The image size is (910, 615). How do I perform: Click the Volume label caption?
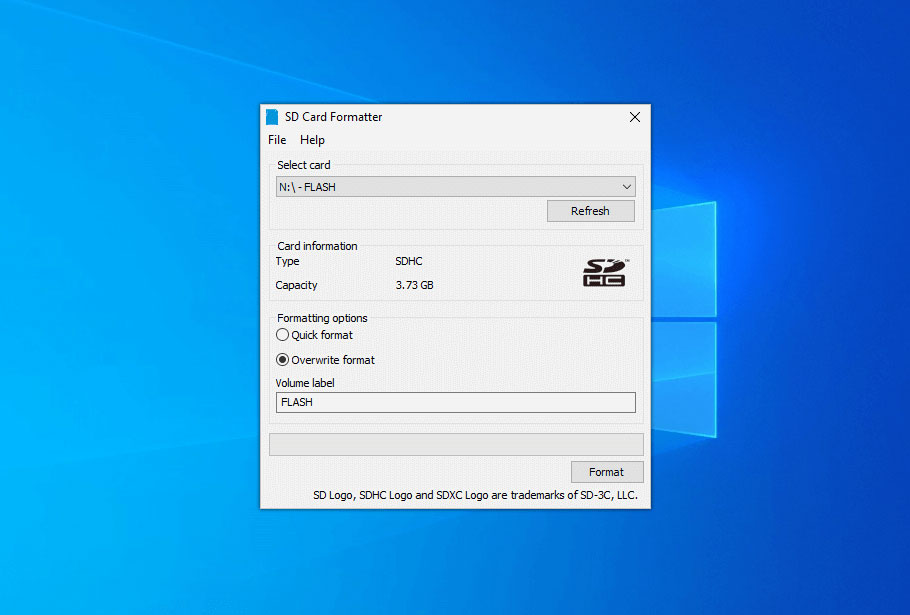[x=305, y=383]
